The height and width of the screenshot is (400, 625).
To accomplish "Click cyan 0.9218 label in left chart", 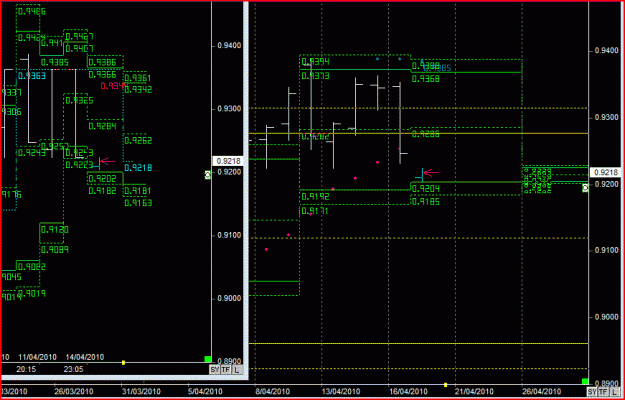I will (138, 168).
